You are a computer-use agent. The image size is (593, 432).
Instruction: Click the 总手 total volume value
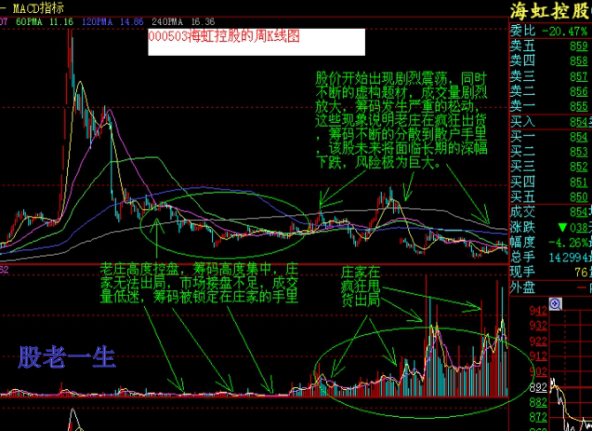[570, 258]
